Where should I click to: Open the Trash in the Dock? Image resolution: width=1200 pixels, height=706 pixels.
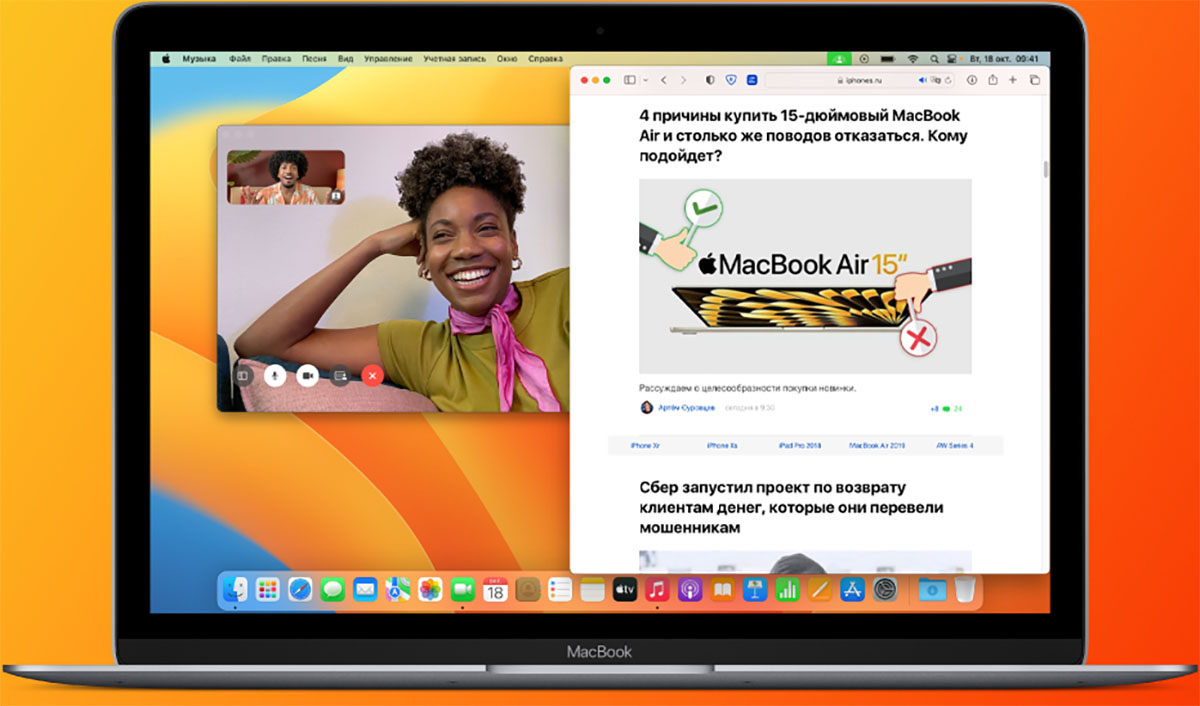pos(964,589)
